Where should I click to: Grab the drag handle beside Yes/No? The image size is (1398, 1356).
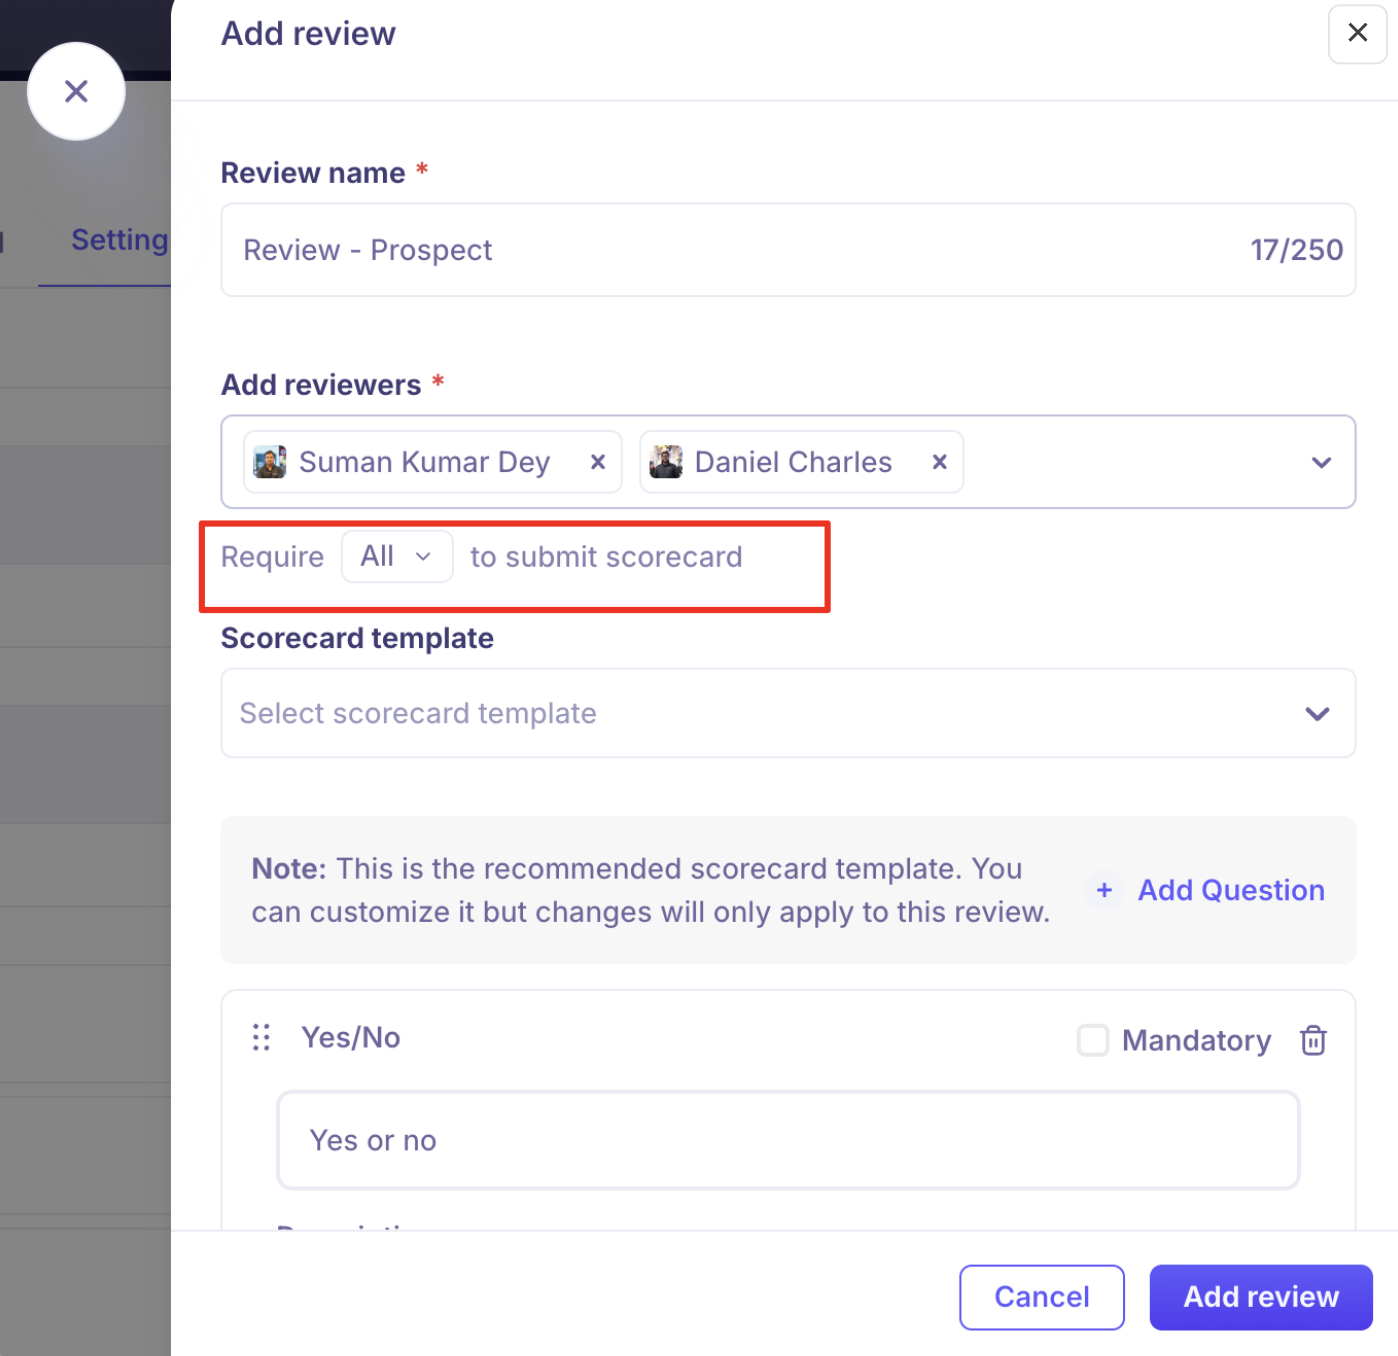(261, 1038)
